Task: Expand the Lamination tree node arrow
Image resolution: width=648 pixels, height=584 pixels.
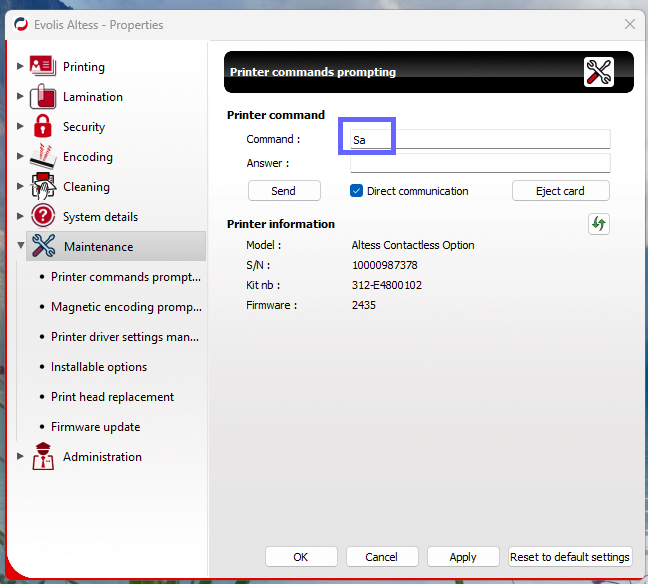Action: pos(19,96)
